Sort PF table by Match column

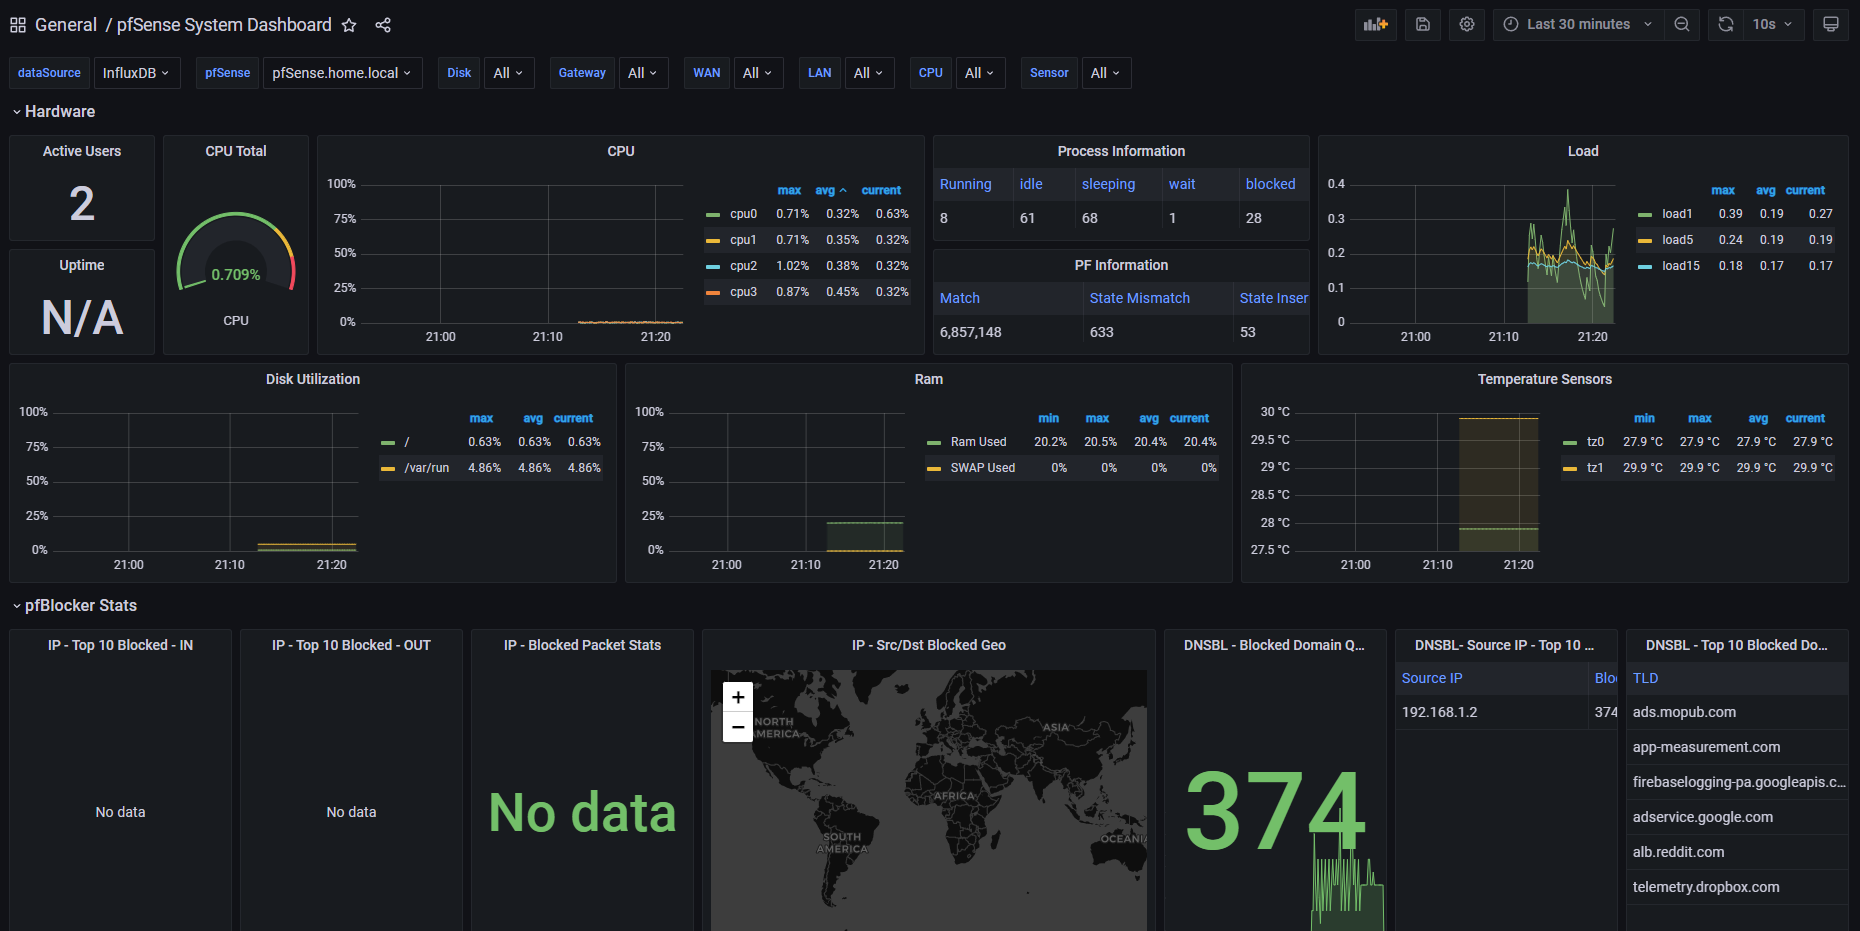click(x=959, y=298)
